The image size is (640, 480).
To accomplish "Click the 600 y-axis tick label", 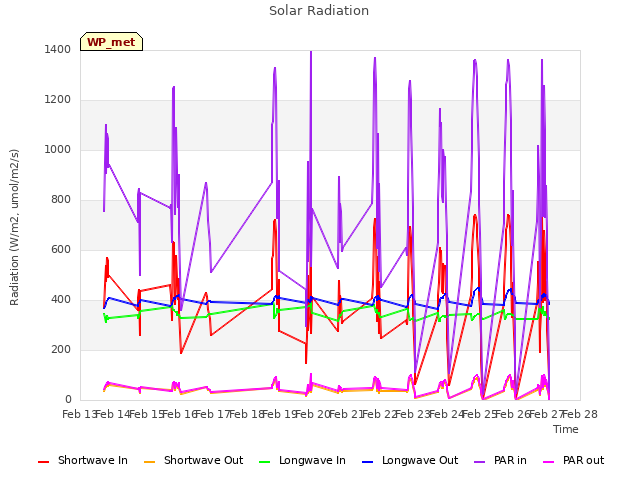I will point(61,249).
